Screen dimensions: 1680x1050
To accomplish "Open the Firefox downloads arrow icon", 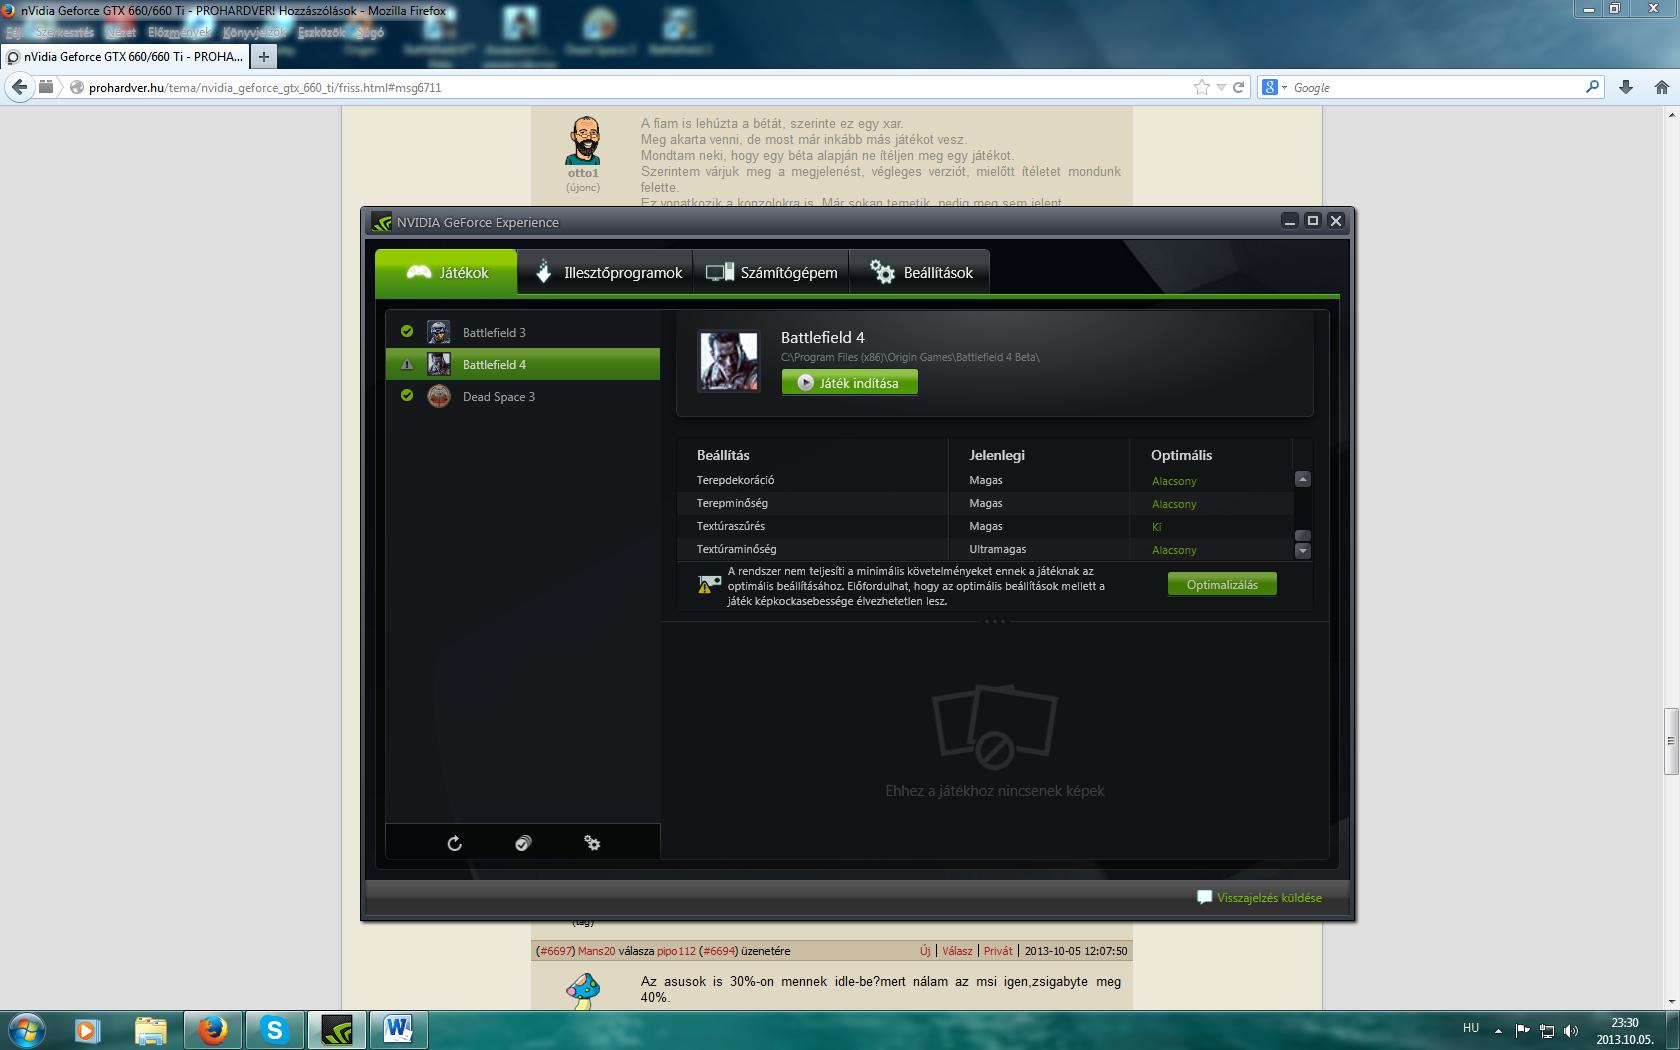I will [x=1626, y=87].
